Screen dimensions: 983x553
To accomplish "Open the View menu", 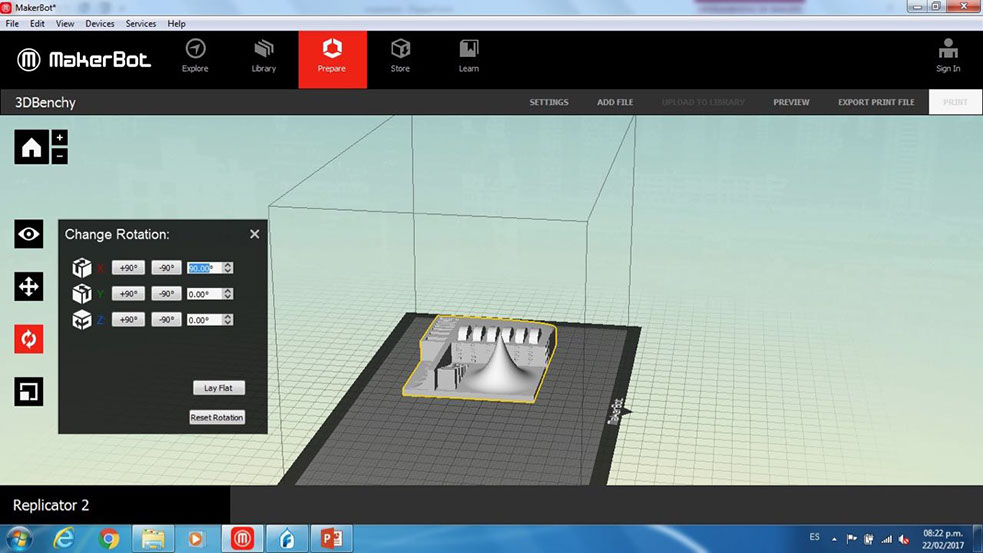I will (x=65, y=24).
